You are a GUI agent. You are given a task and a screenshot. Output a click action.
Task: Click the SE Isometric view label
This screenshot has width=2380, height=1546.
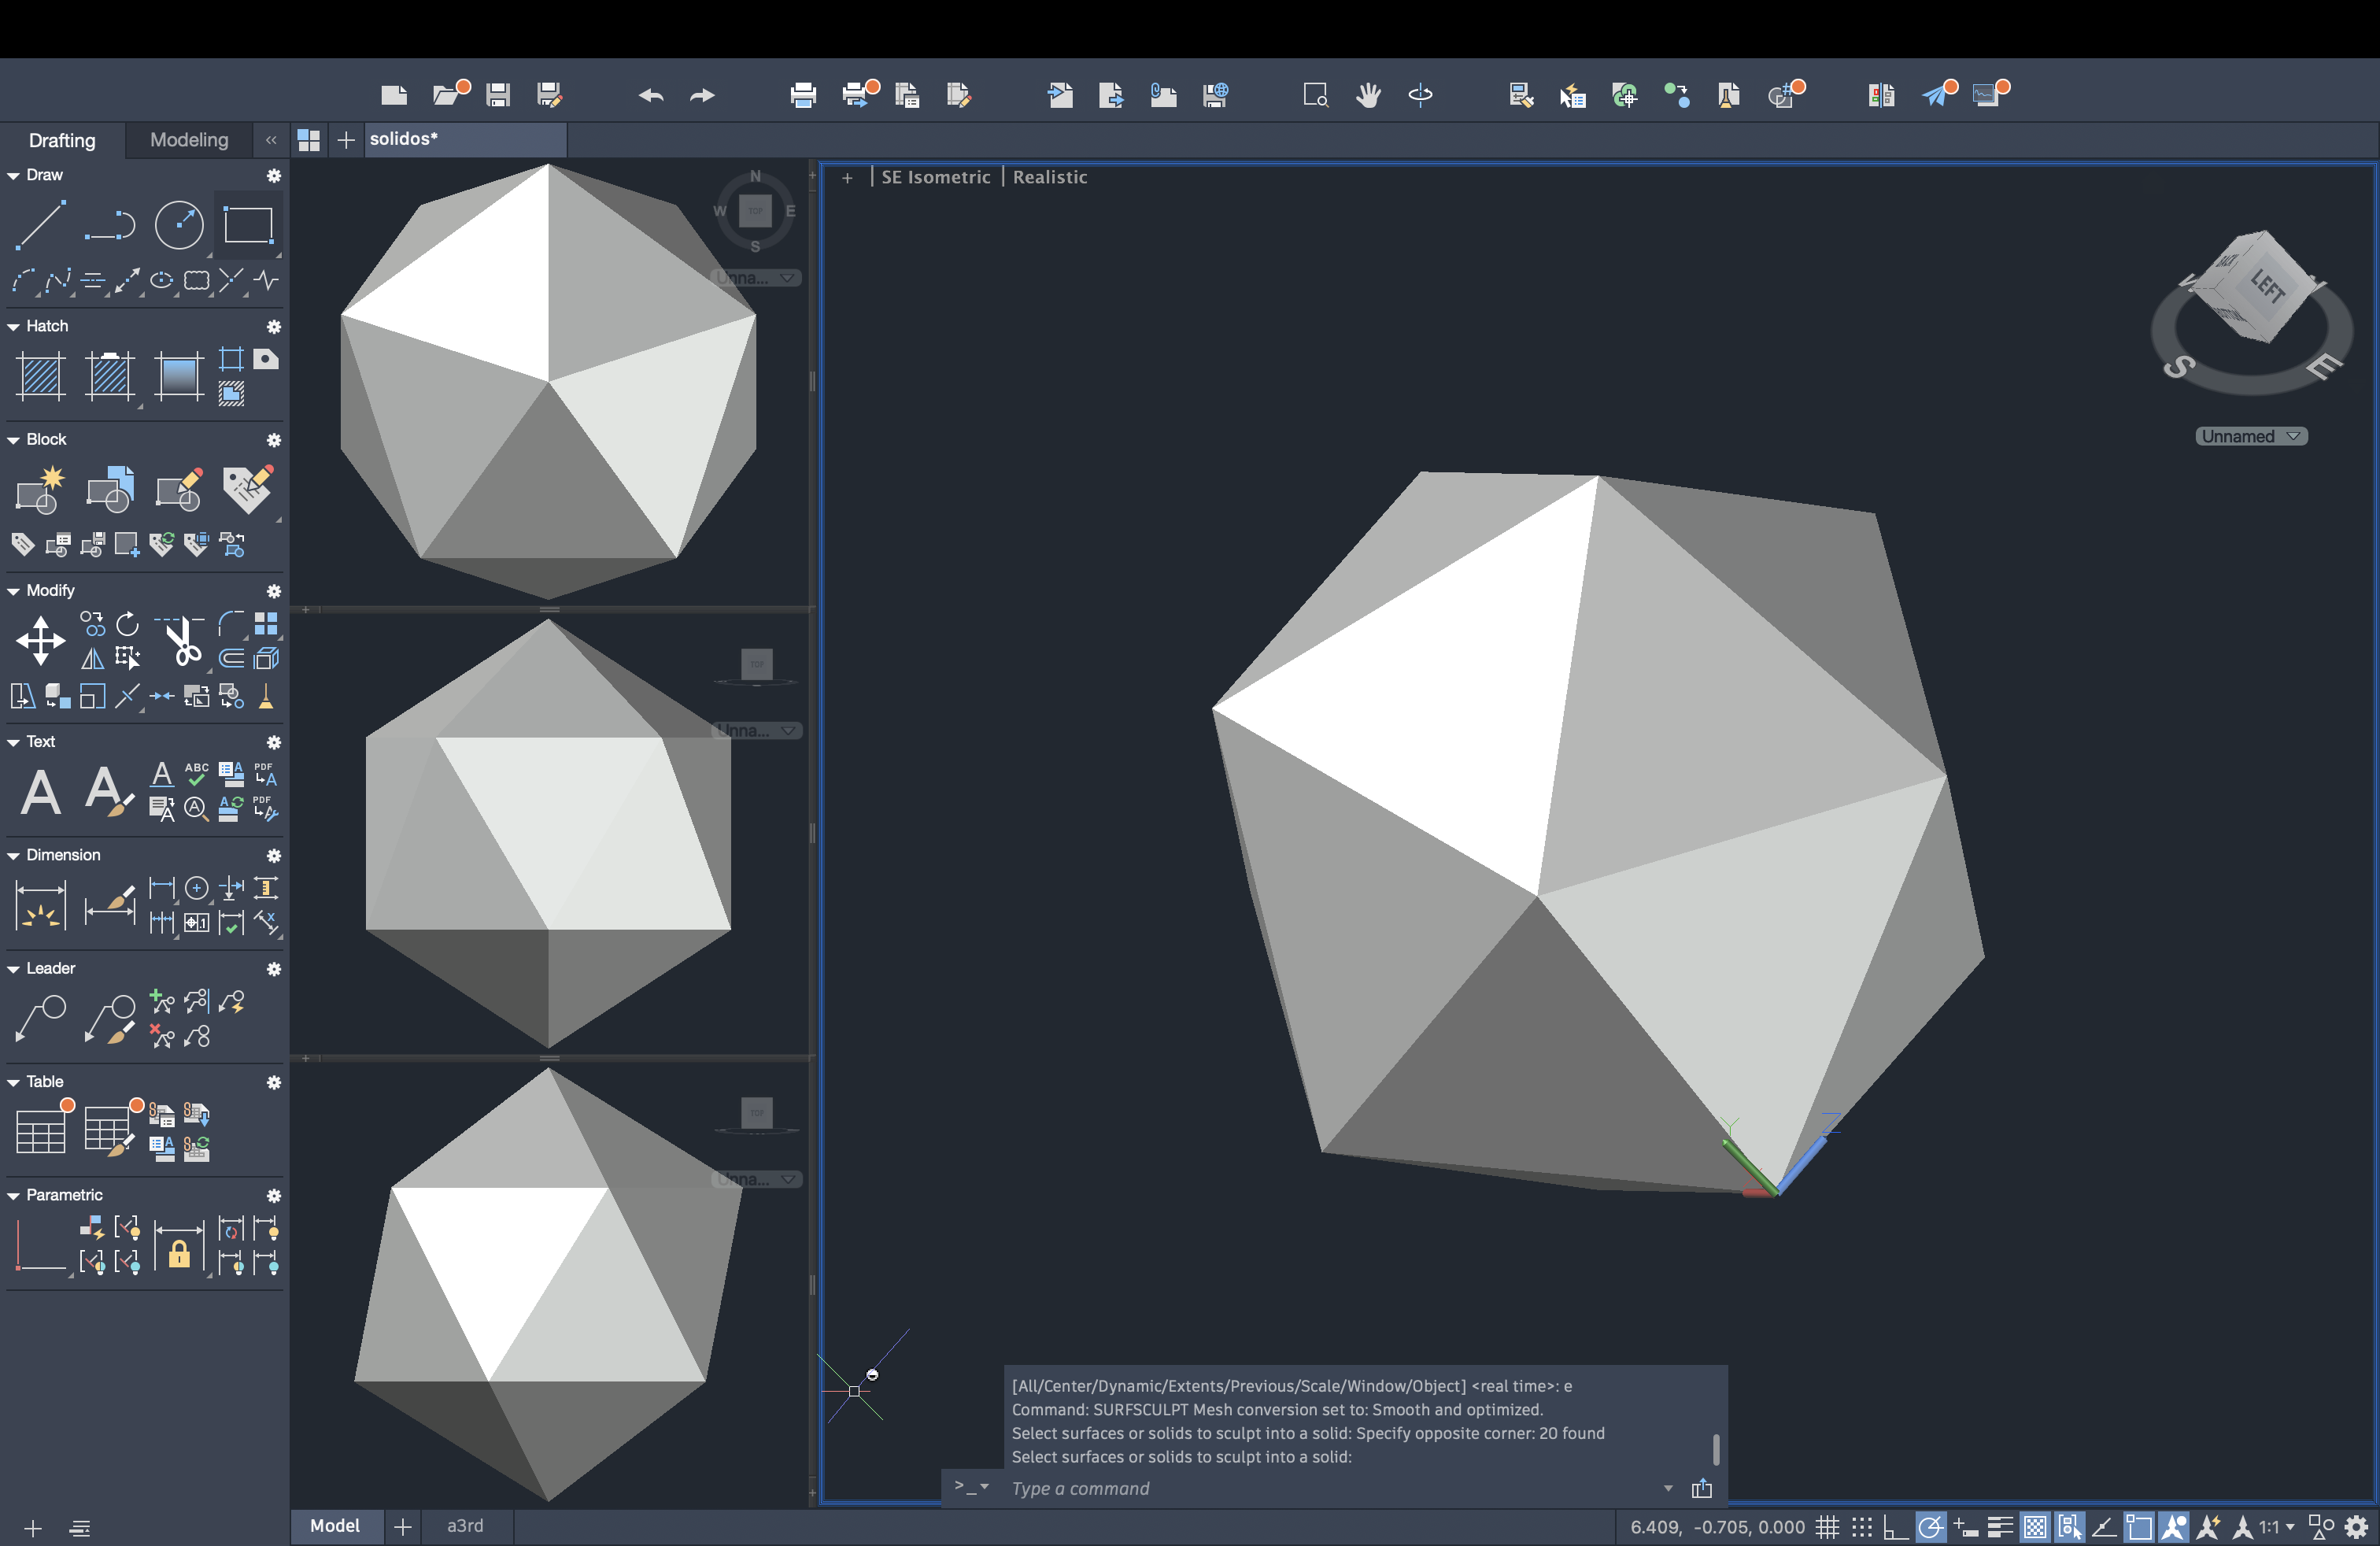click(935, 177)
